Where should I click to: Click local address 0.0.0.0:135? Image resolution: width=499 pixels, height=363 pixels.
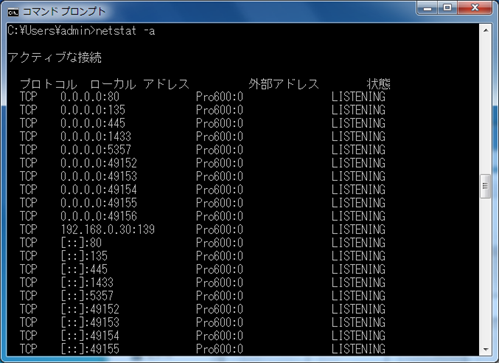93,110
